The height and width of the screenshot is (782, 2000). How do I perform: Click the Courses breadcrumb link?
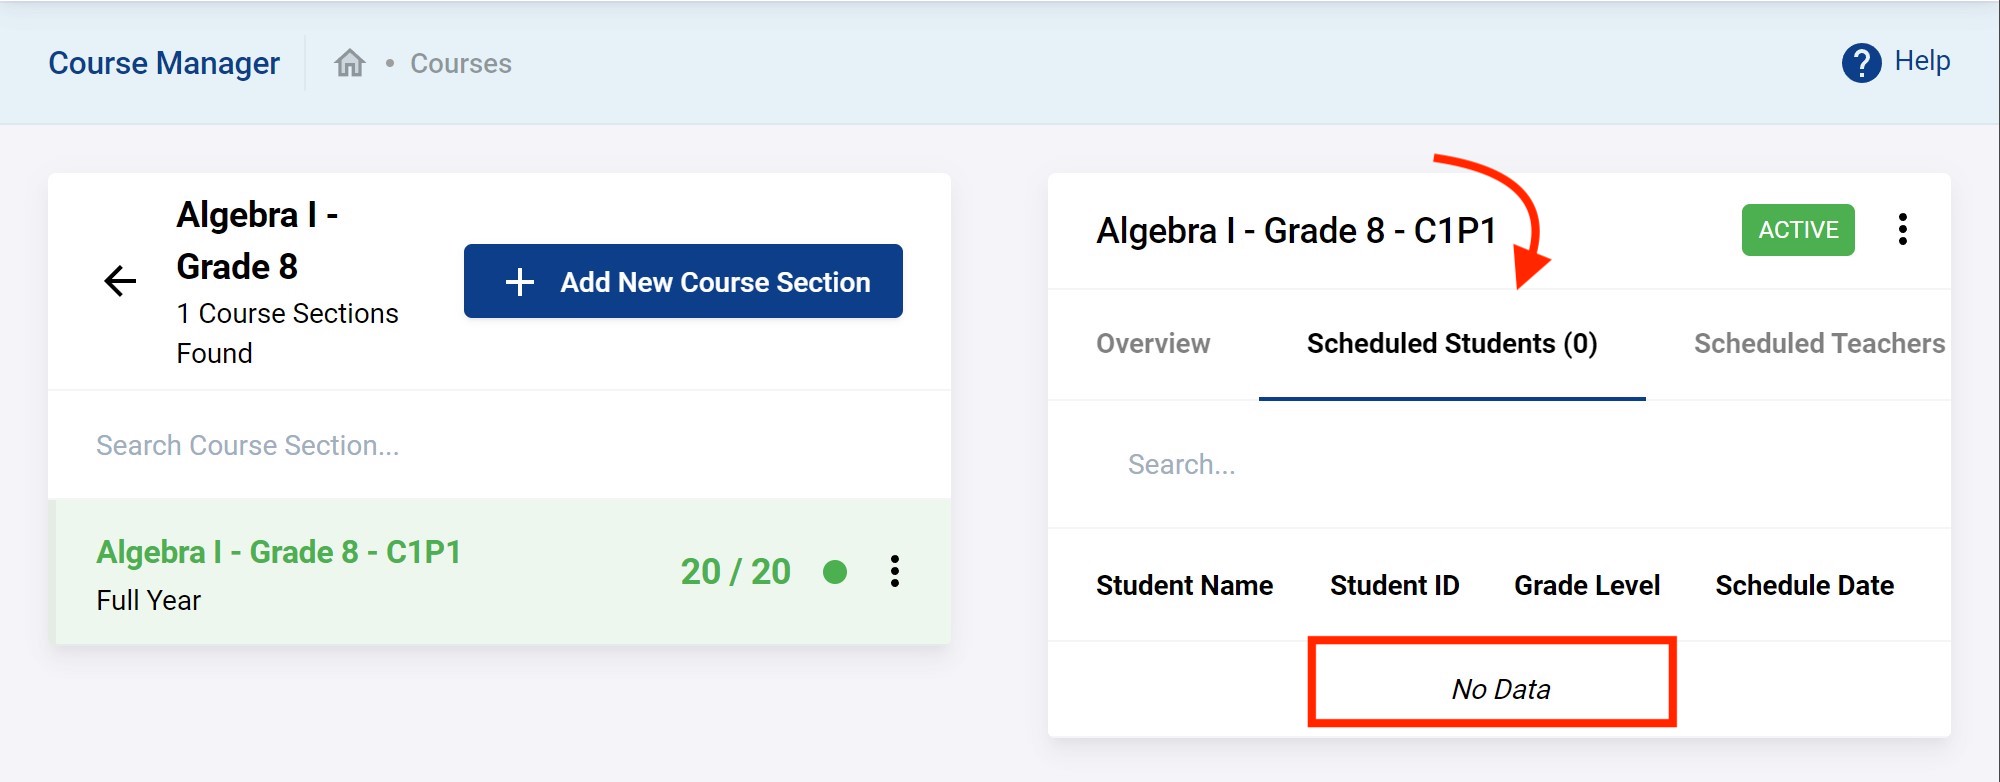pyautogui.click(x=461, y=64)
